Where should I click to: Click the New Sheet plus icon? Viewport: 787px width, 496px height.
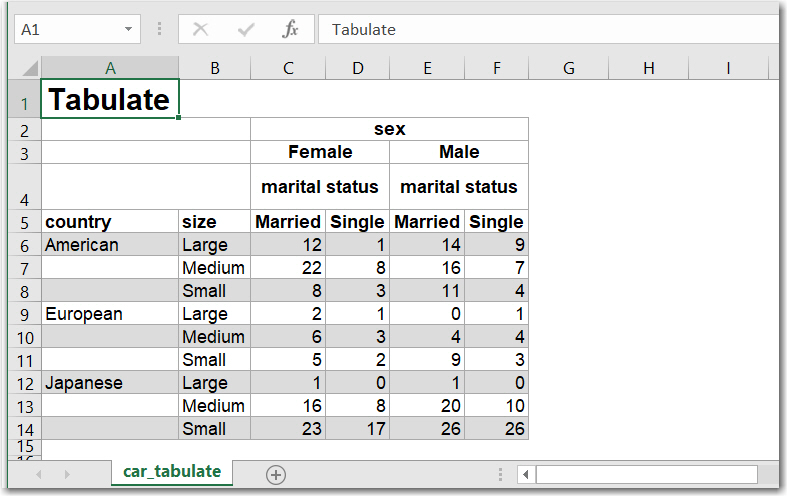276,475
